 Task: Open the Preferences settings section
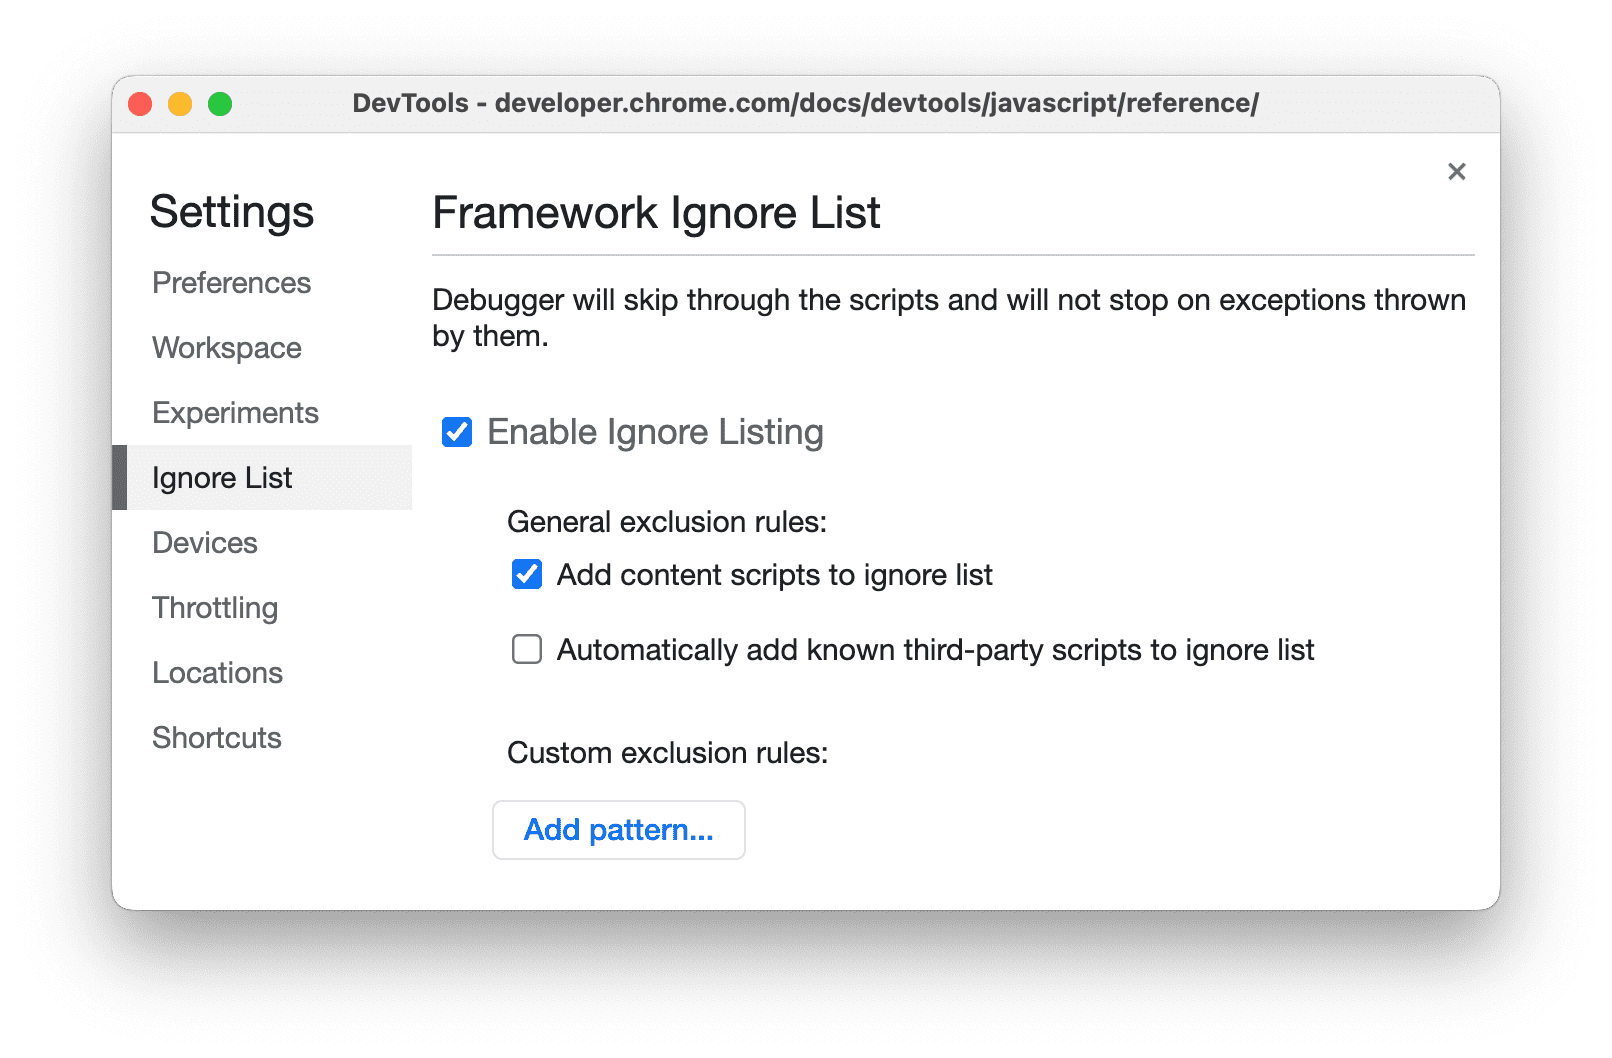[231, 283]
